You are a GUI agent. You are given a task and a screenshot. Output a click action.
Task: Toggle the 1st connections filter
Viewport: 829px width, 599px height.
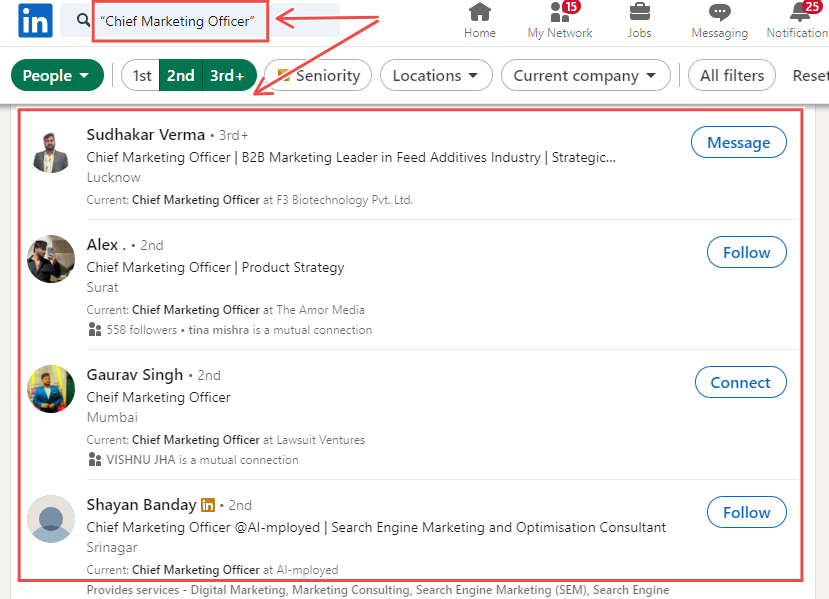[x=141, y=76]
